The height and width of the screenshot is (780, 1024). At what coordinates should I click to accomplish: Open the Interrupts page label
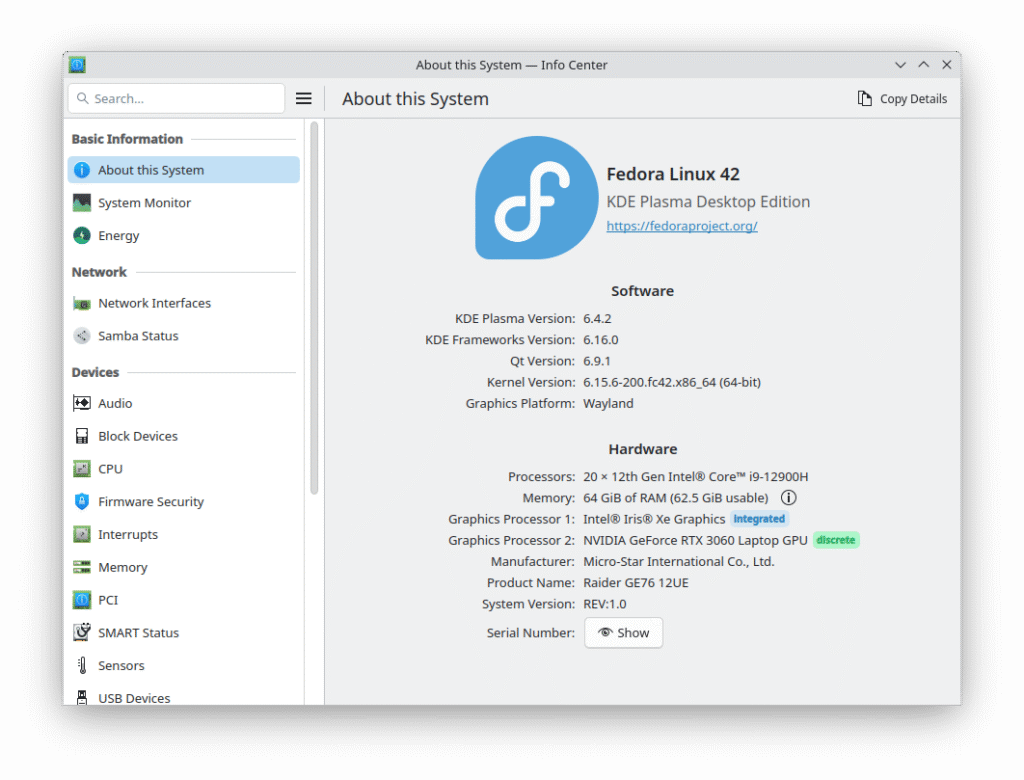tap(128, 534)
